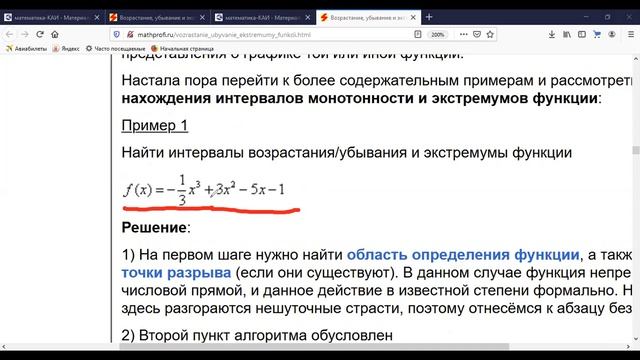This screenshot has width=640, height=360.
Task: Open page actions three-dot menu
Action: coord(463,35)
